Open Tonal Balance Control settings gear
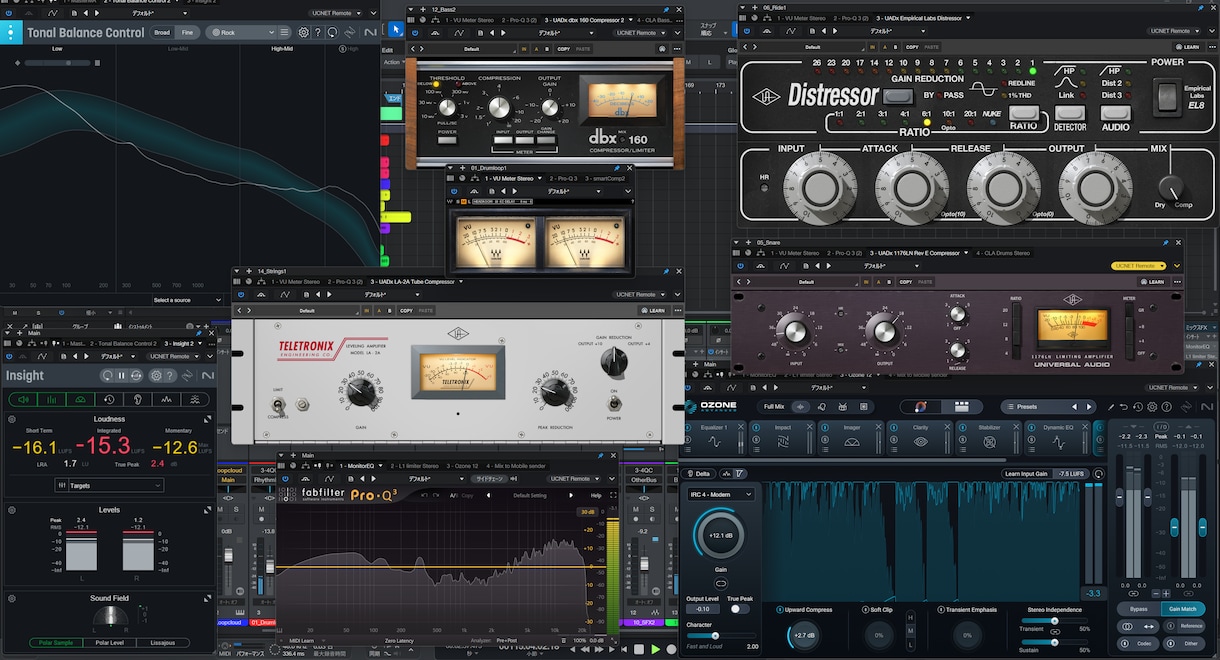1220x660 pixels. [304, 32]
